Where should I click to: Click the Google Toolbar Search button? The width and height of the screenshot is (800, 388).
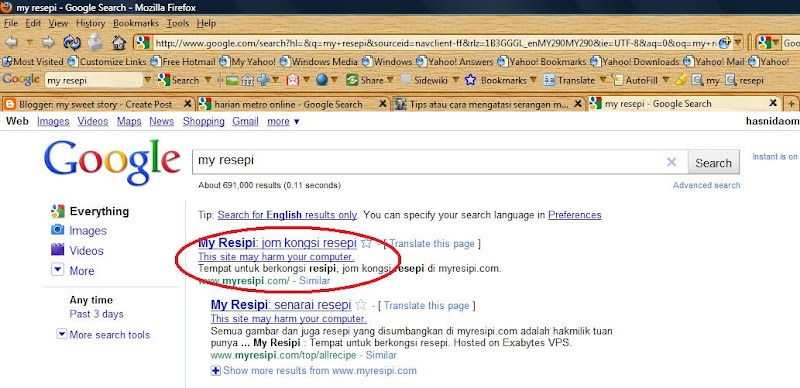(x=179, y=80)
